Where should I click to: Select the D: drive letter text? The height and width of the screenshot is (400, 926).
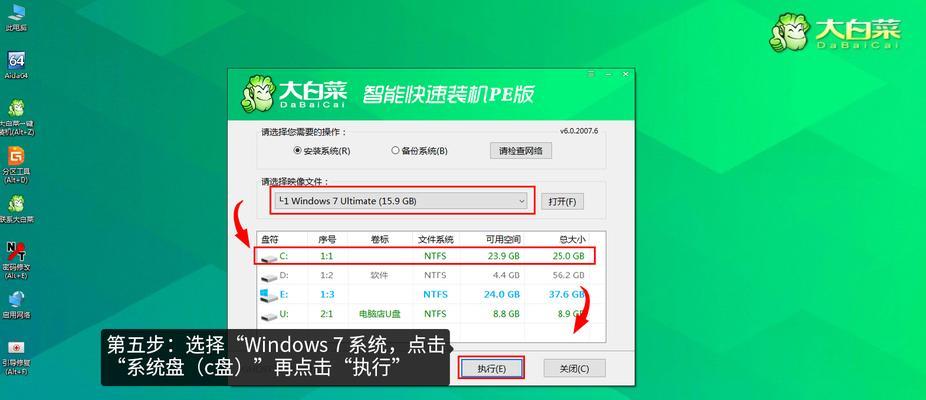[284, 275]
